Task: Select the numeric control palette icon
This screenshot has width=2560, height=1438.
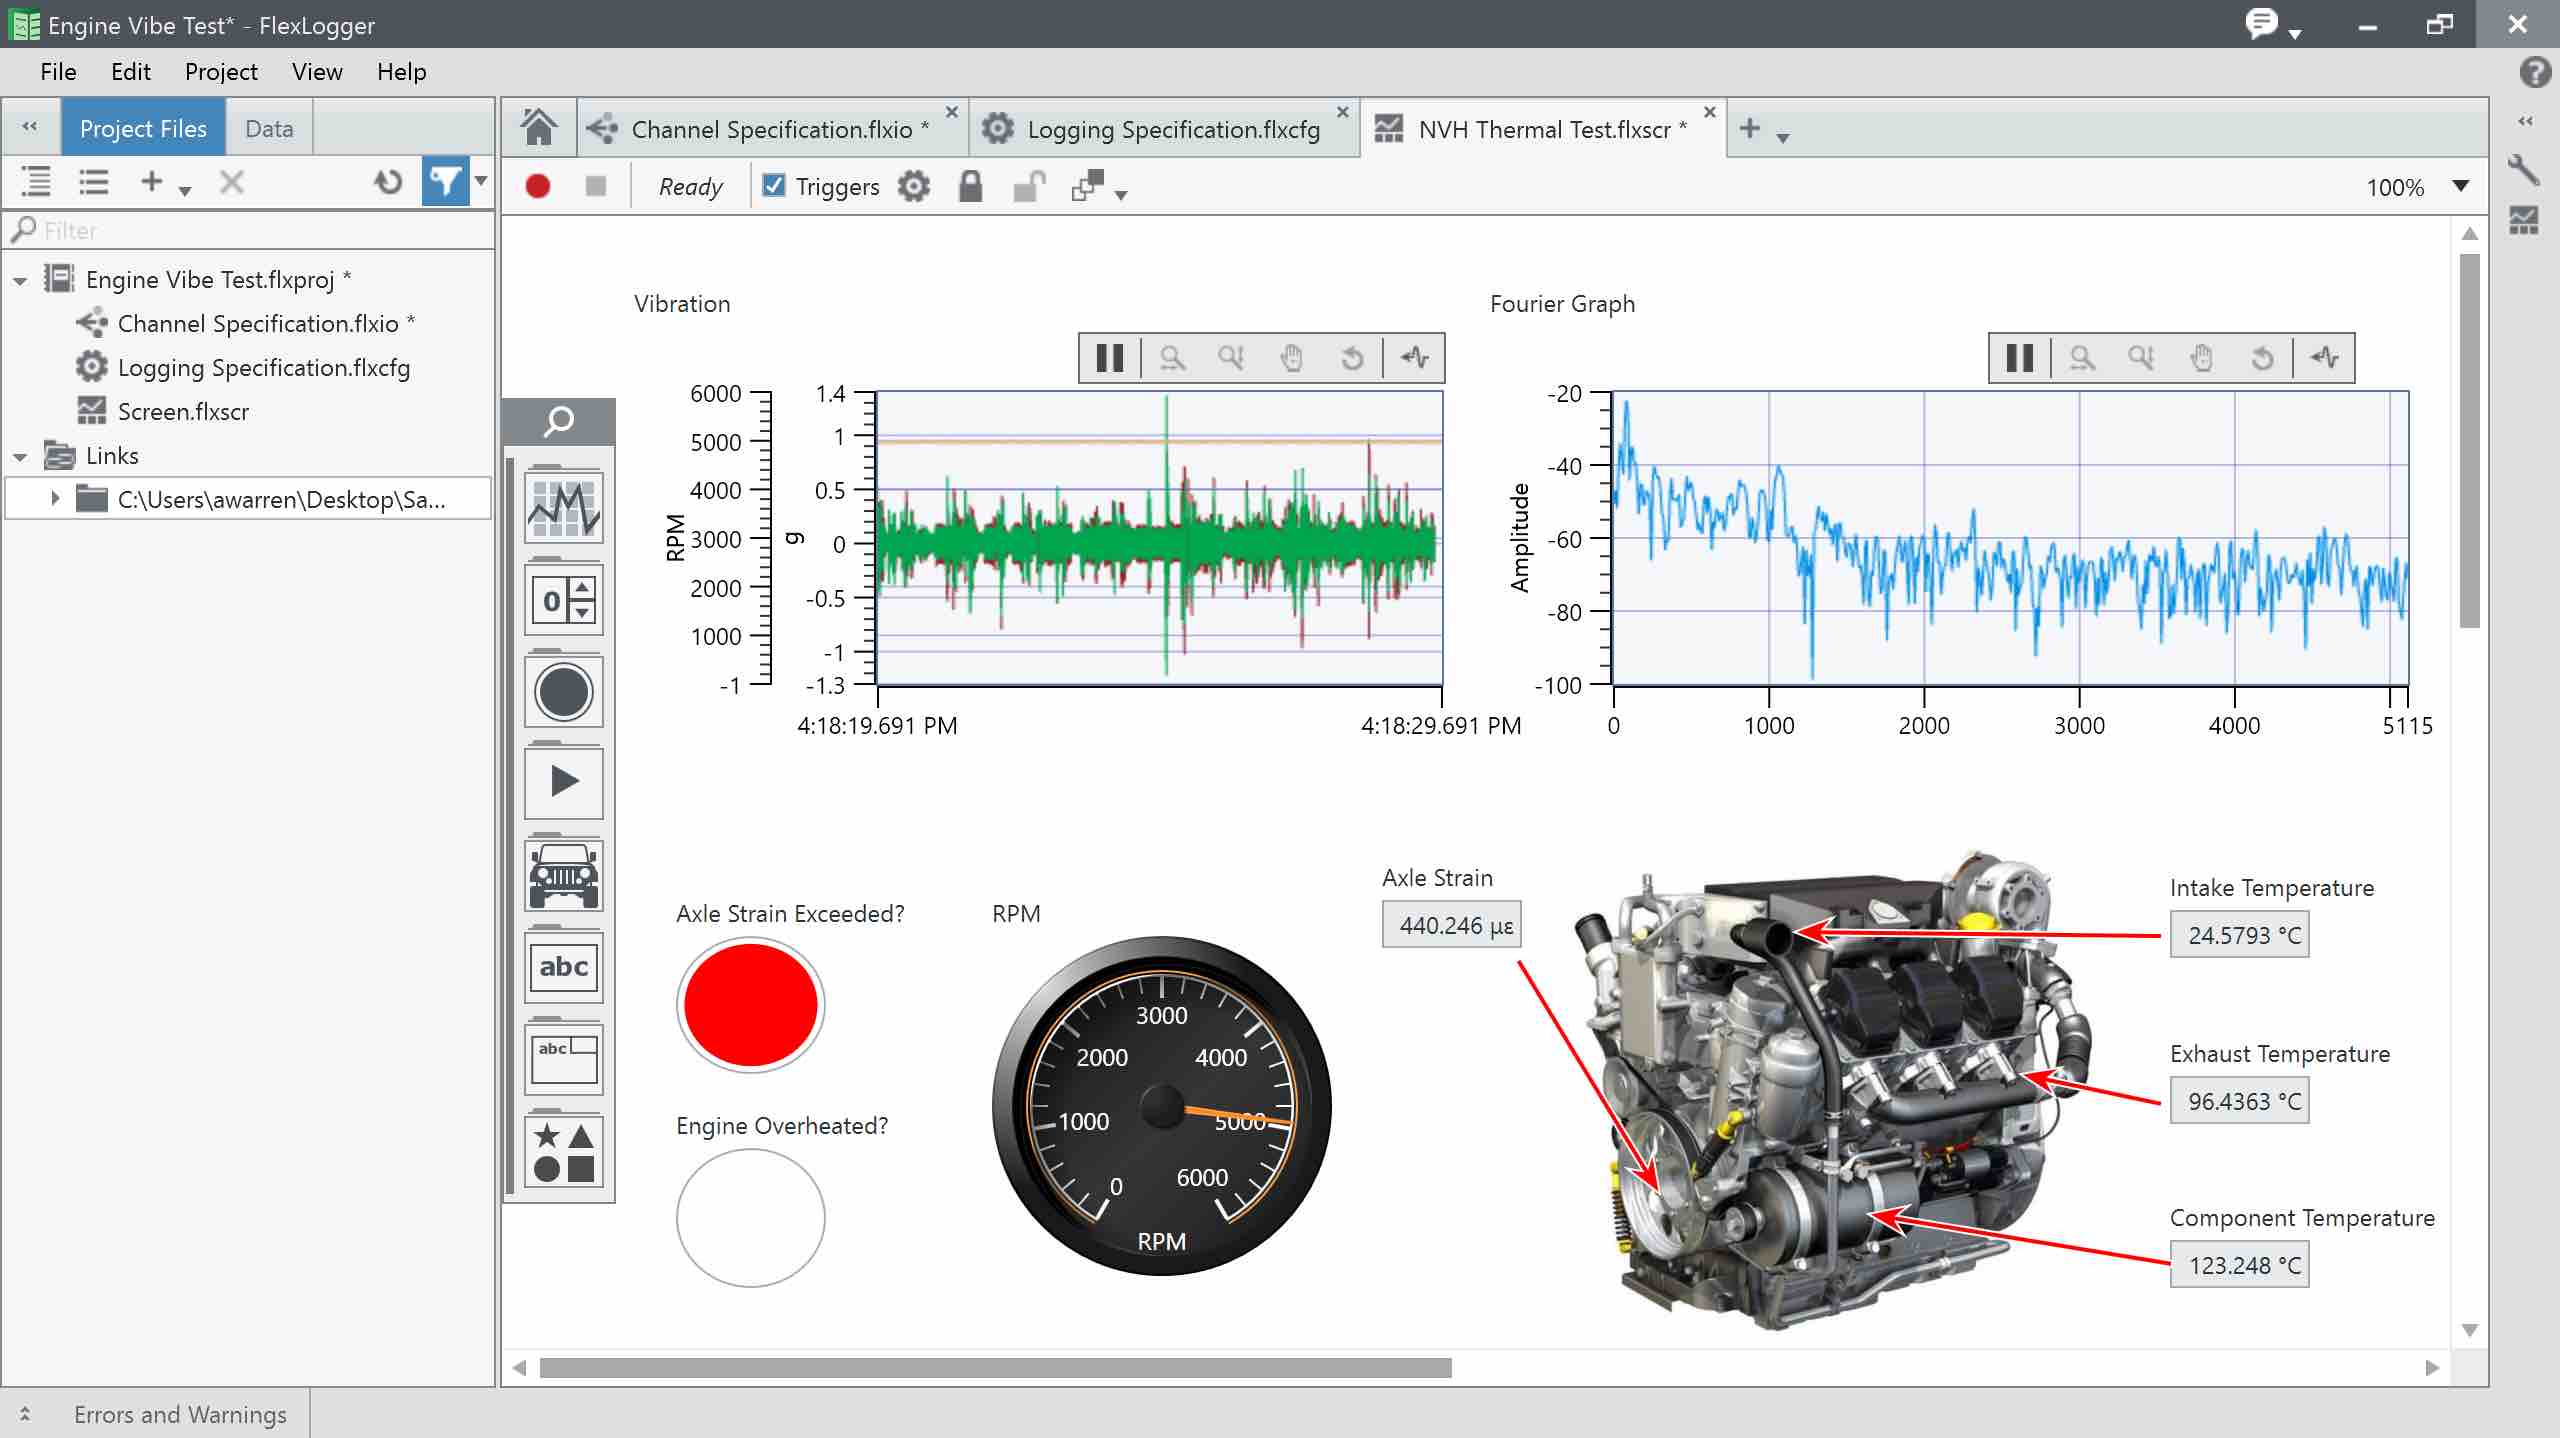Action: (564, 600)
